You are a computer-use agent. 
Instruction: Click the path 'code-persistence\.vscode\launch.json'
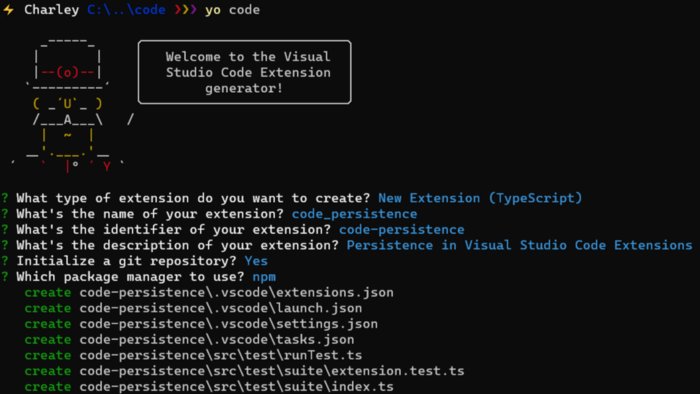pos(221,308)
